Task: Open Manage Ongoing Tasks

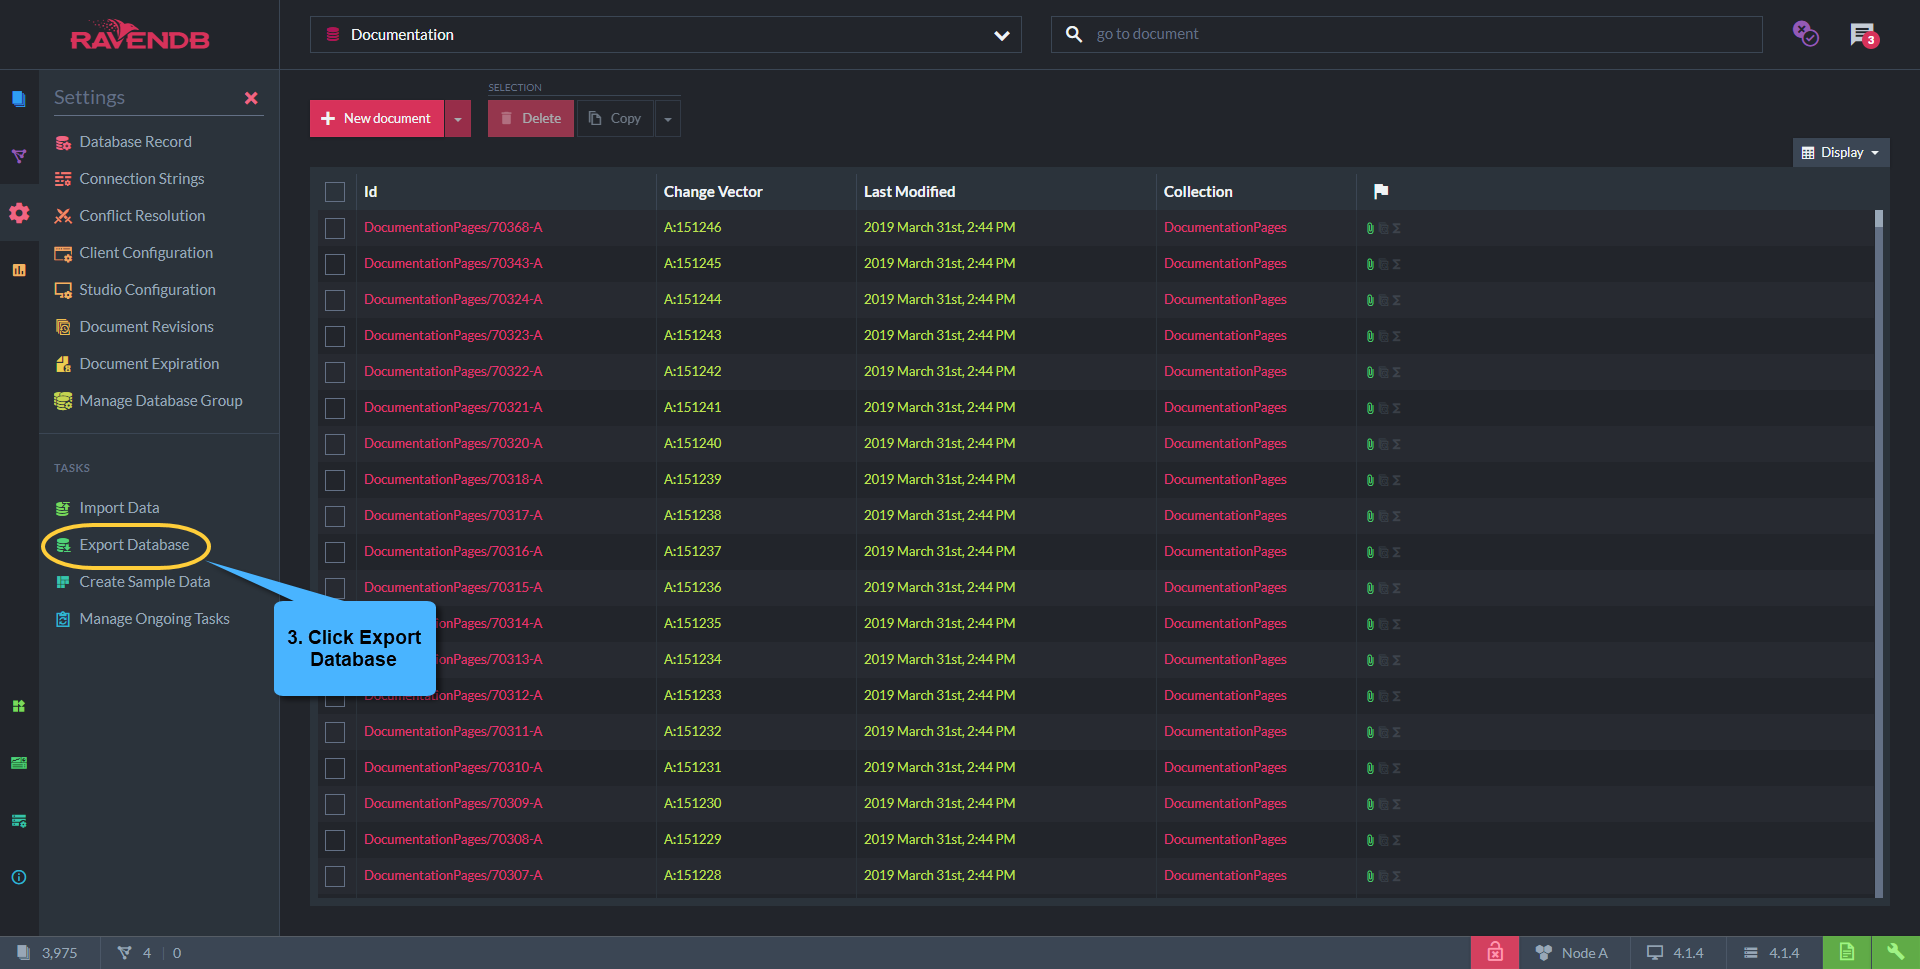Action: pos(154,619)
